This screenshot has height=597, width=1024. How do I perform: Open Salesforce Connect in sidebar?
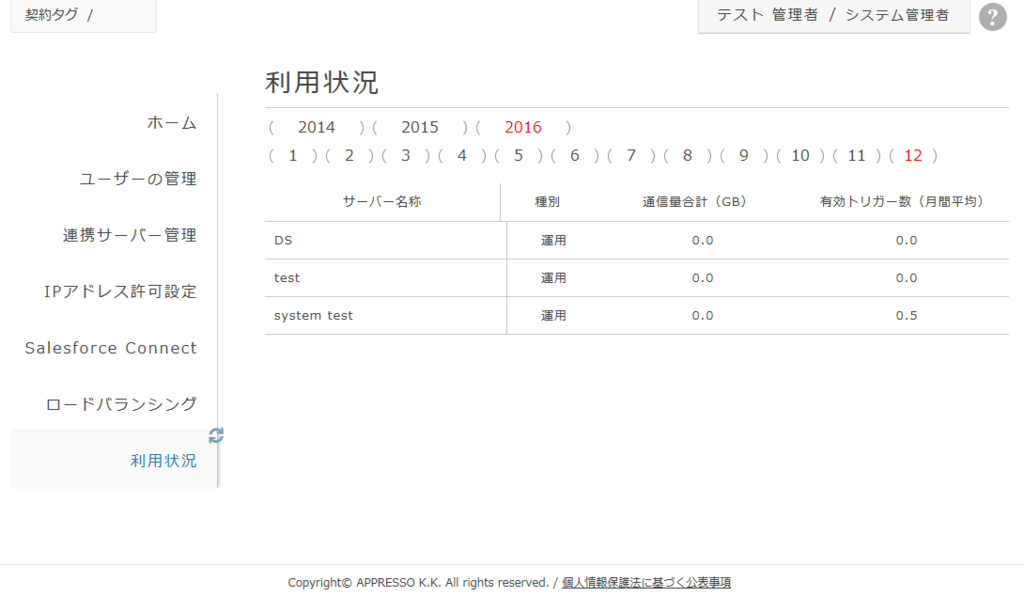110,347
